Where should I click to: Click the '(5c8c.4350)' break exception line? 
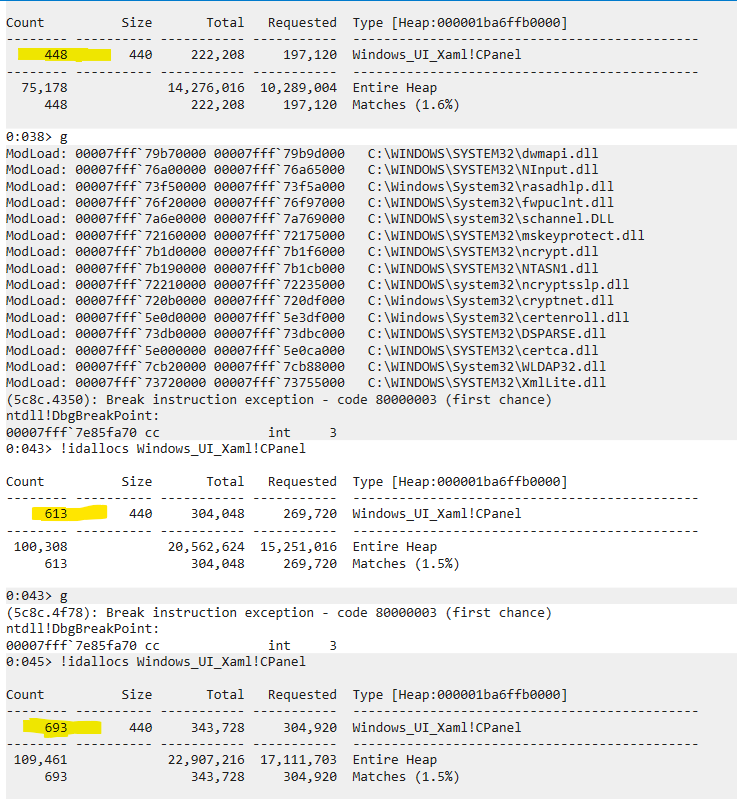[x=279, y=400]
